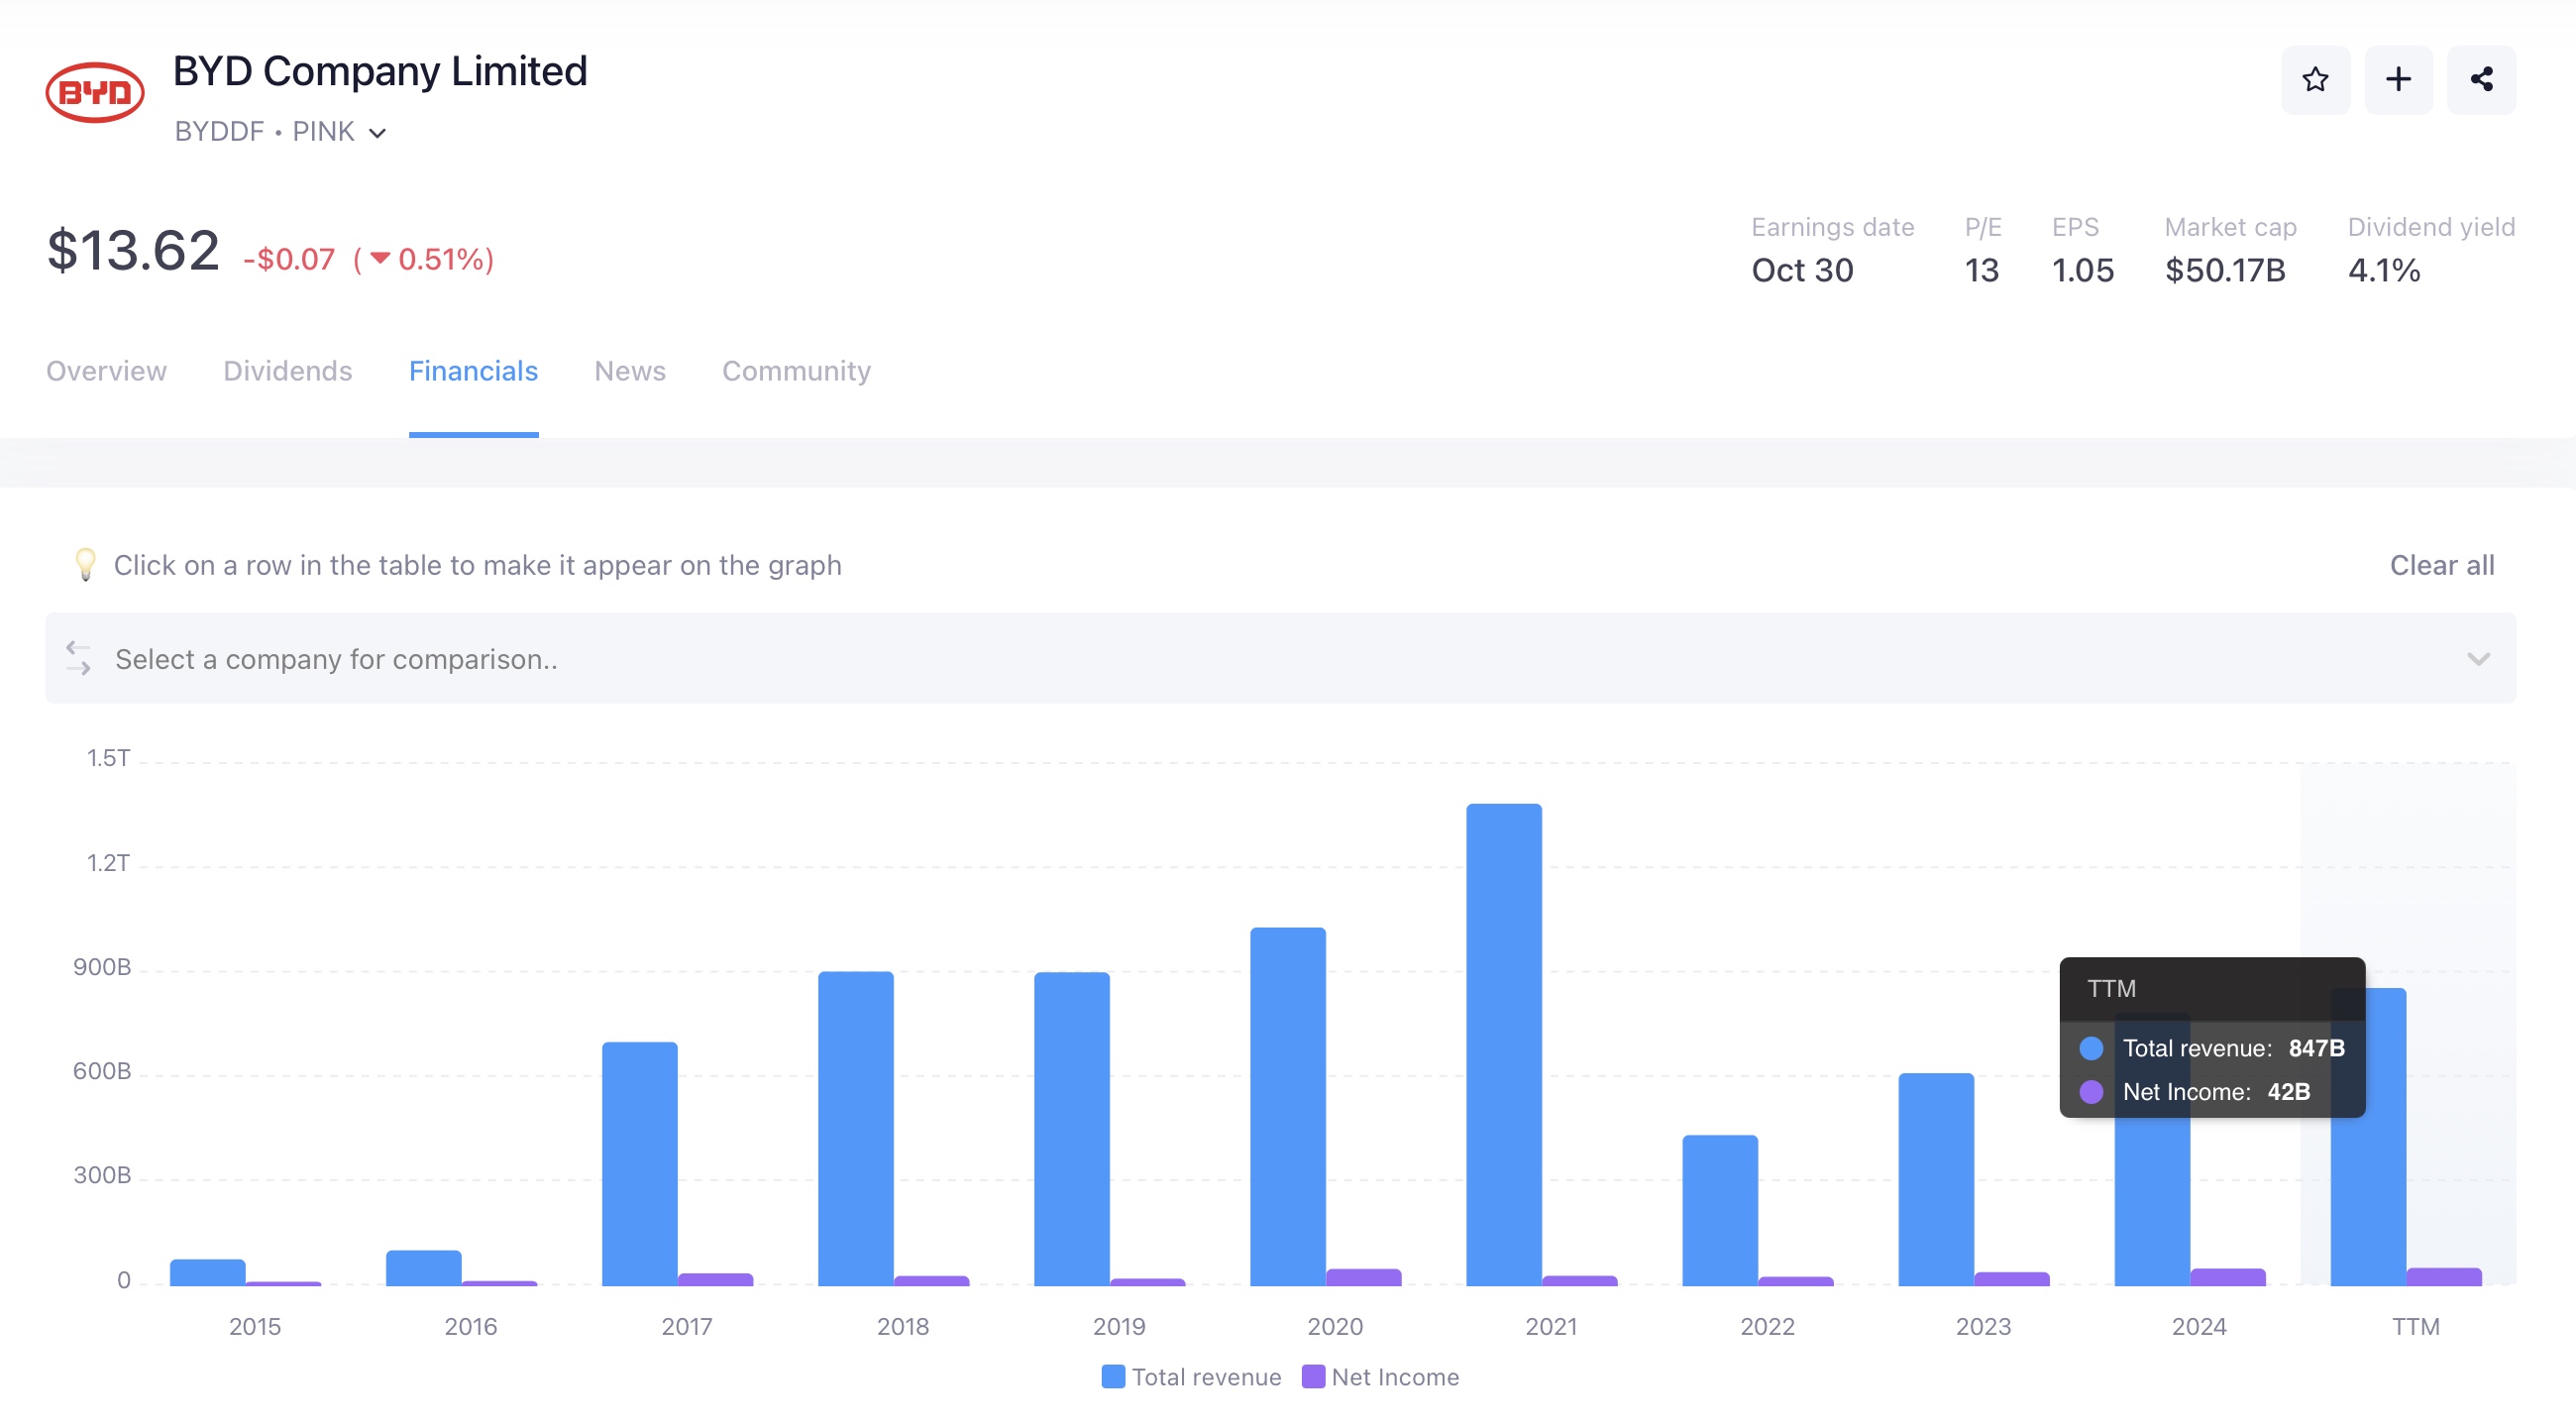Image resolution: width=2576 pixels, height=1427 pixels.
Task: Switch to the Overview tab
Action: (x=106, y=371)
